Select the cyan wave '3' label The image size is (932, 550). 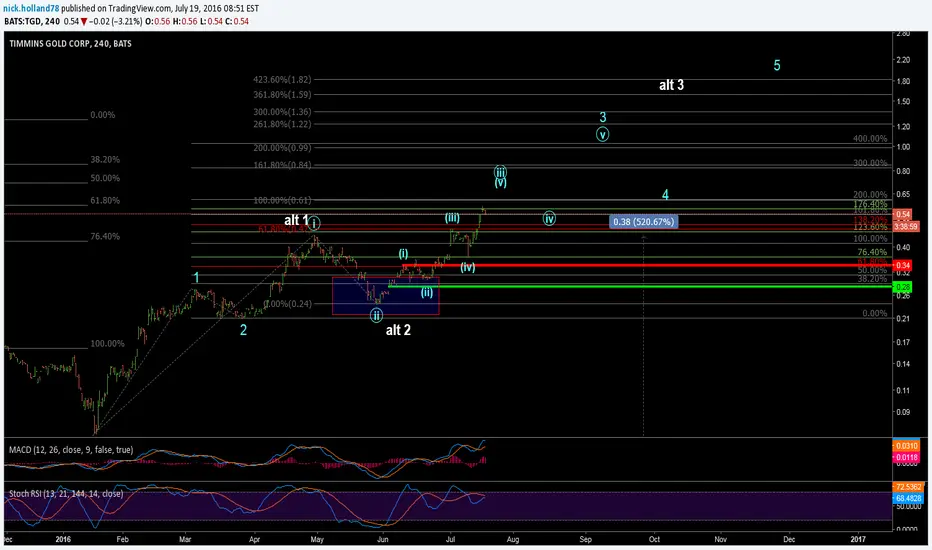click(x=603, y=117)
